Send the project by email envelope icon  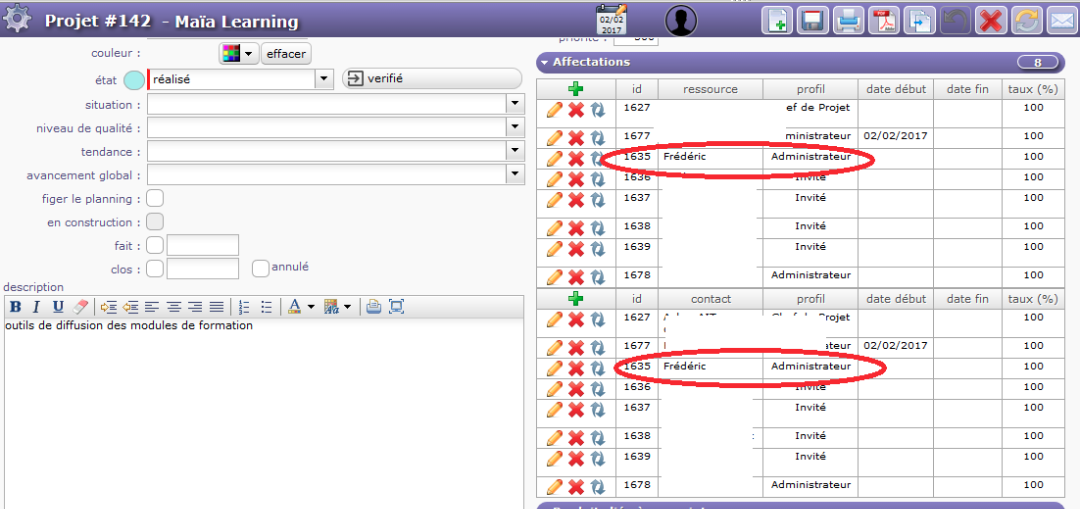point(1061,21)
